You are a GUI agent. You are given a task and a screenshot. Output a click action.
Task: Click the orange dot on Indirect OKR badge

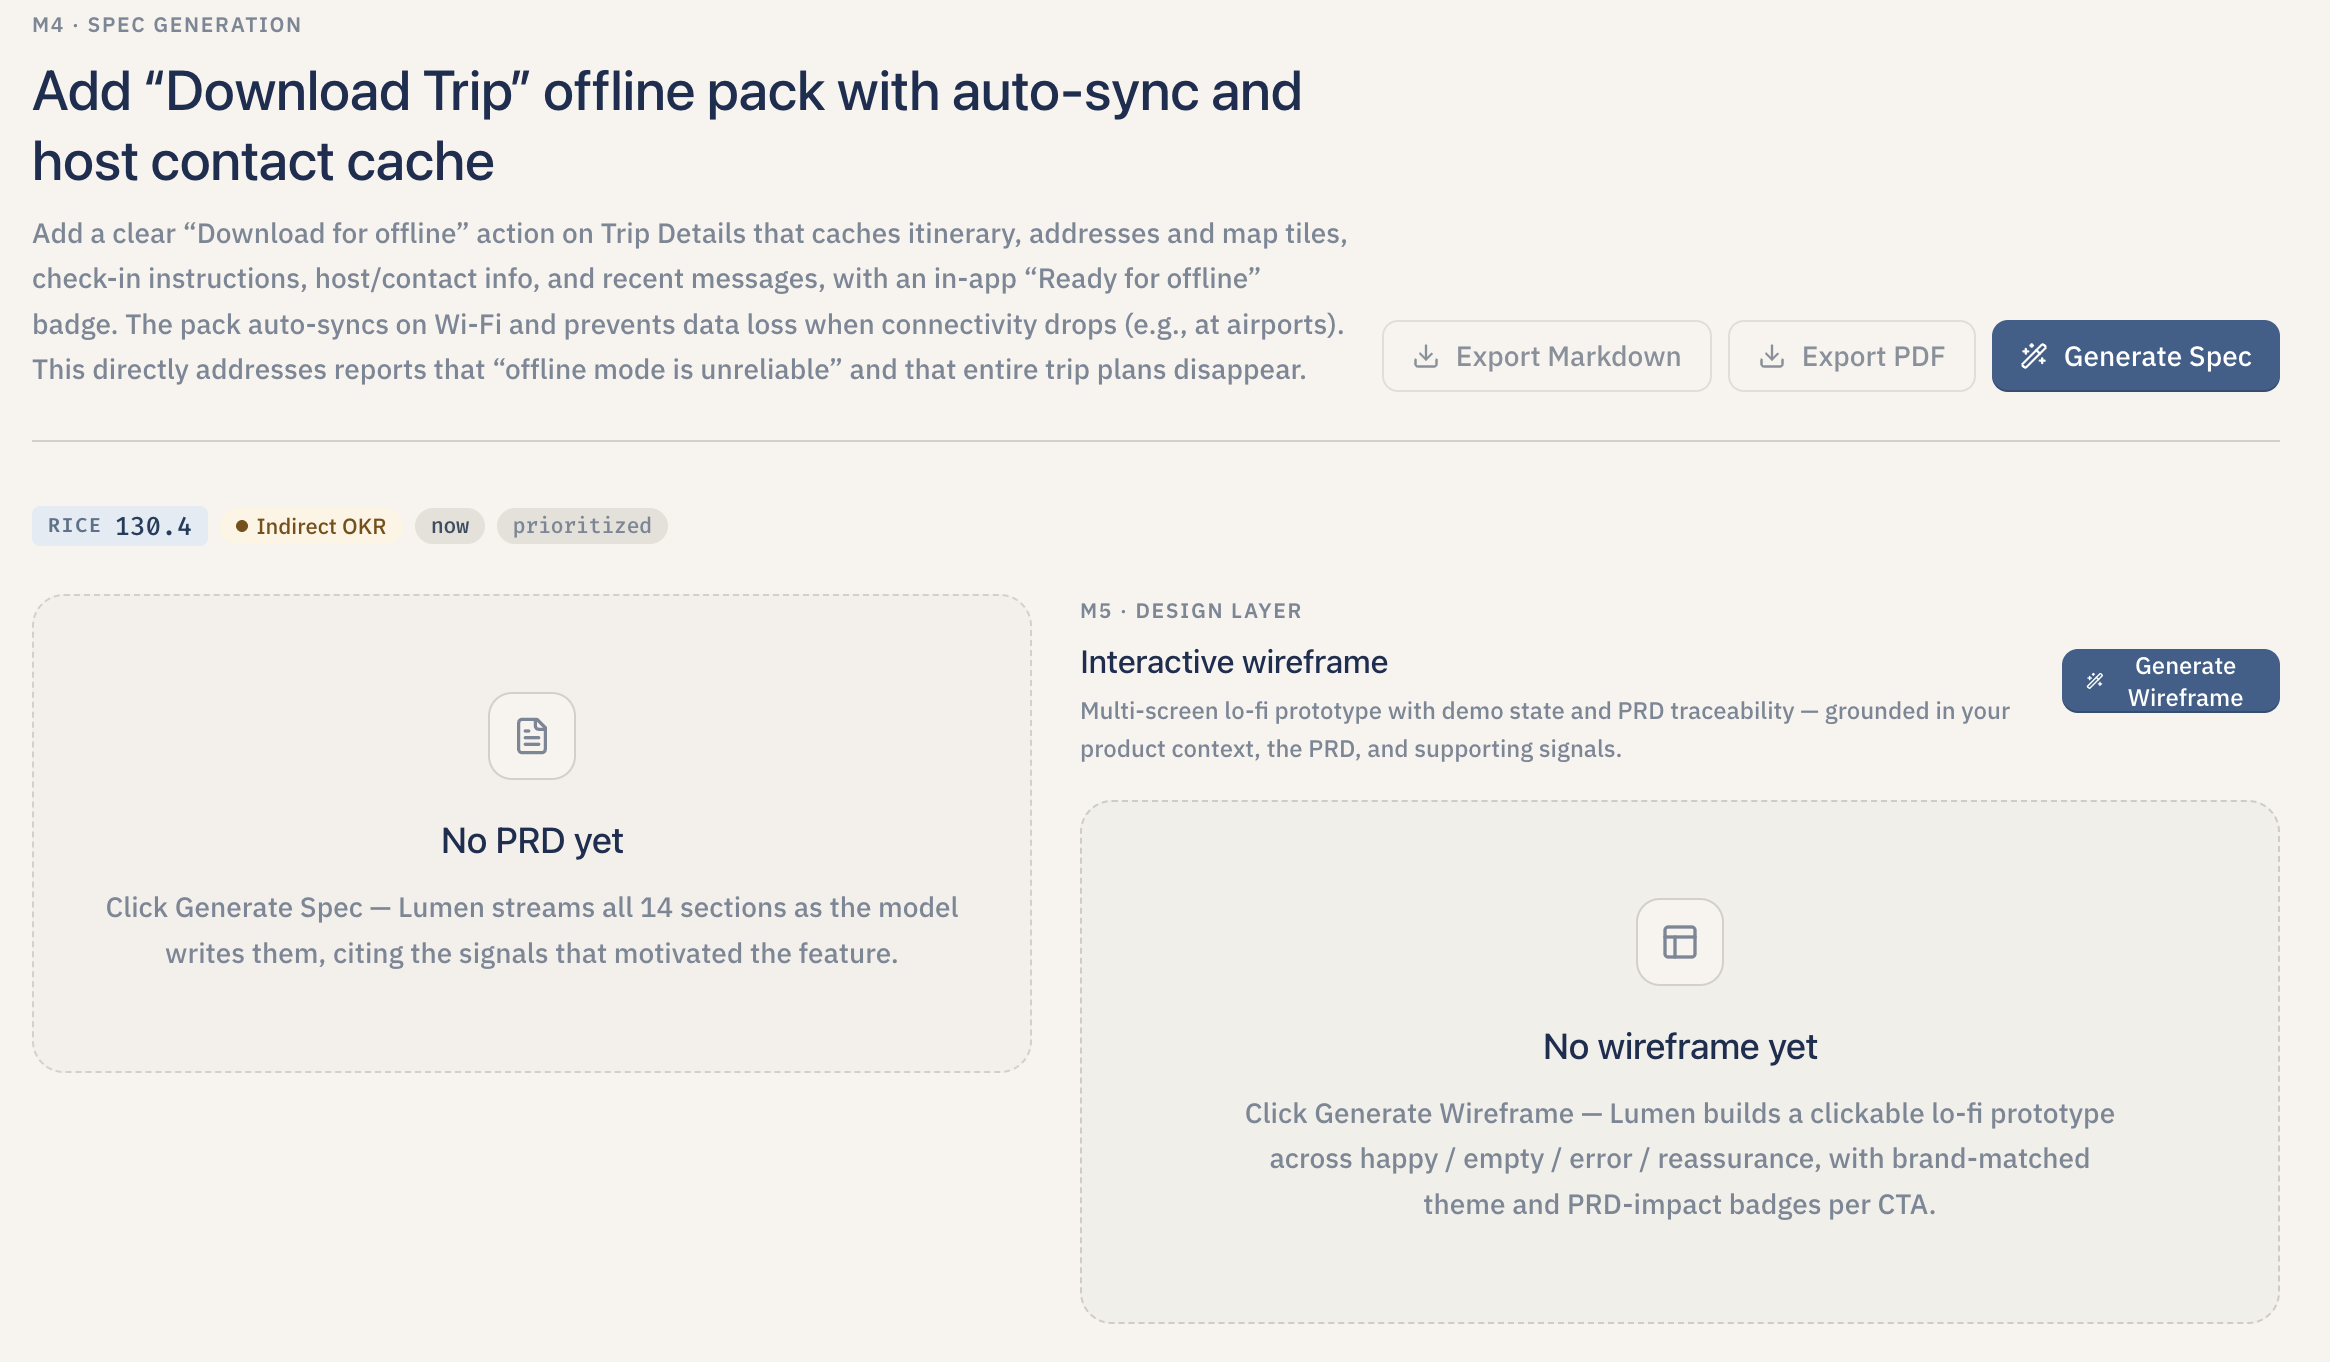[242, 526]
